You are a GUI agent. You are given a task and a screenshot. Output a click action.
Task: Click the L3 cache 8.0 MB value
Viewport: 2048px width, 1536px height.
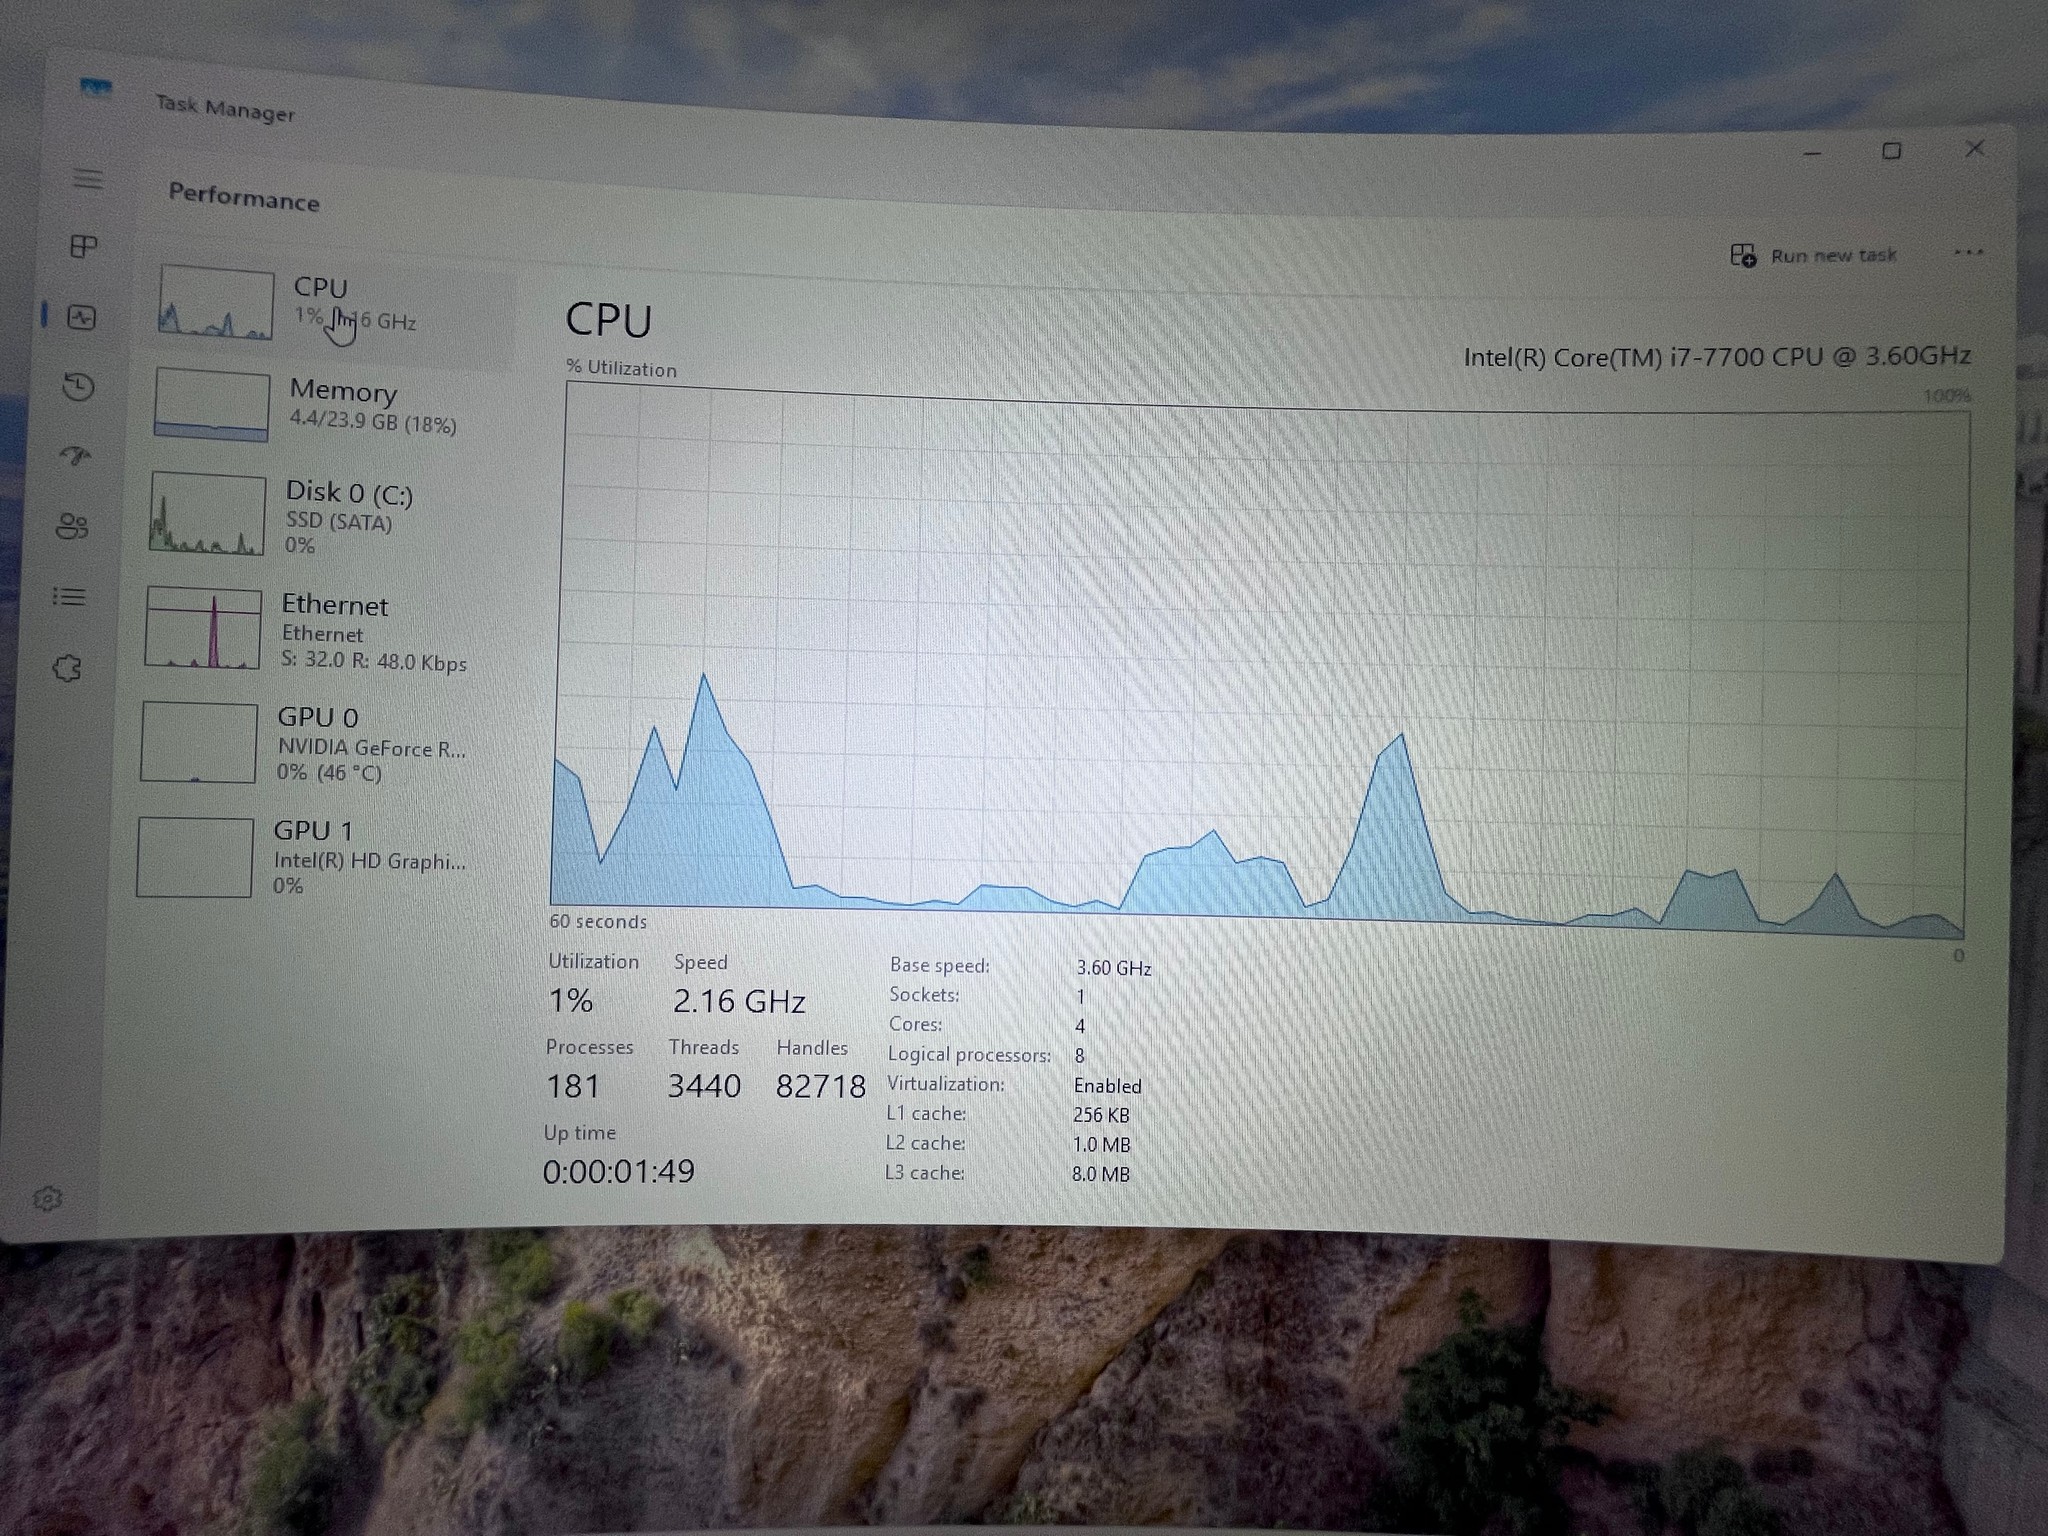(x=1100, y=1174)
